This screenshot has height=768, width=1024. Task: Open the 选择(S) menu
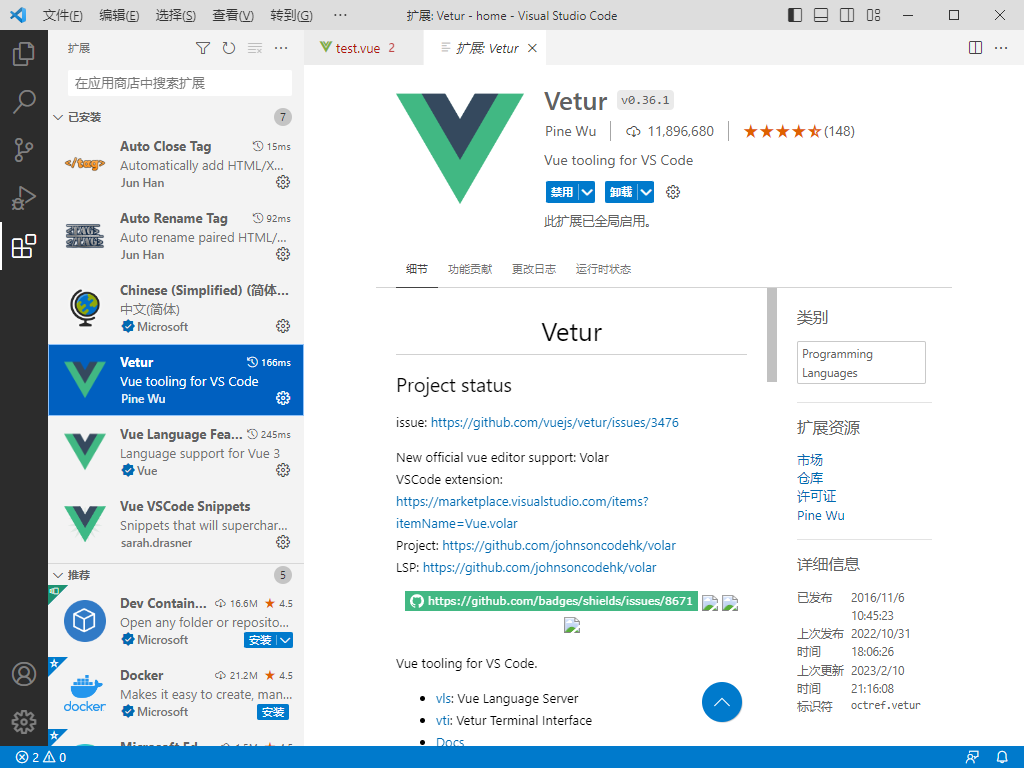coord(176,15)
